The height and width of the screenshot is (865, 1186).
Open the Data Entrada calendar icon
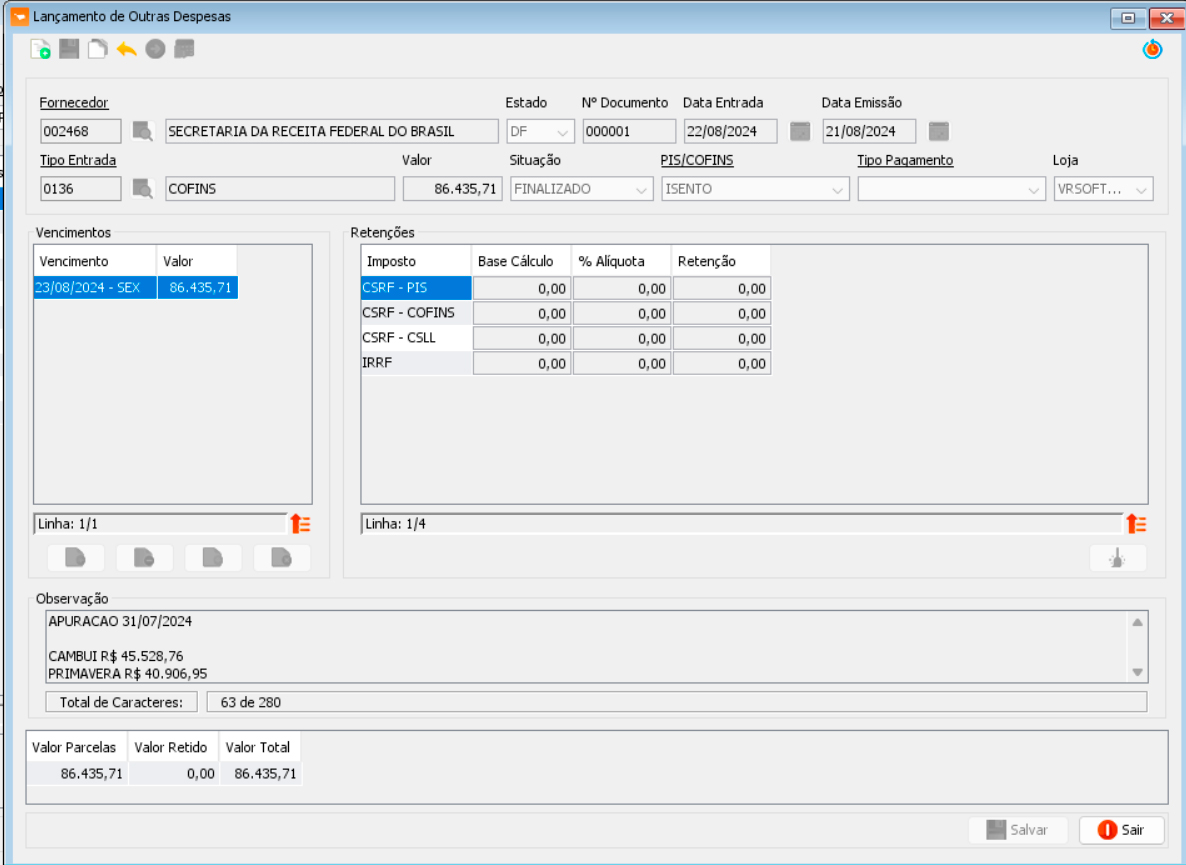pyautogui.click(x=799, y=131)
